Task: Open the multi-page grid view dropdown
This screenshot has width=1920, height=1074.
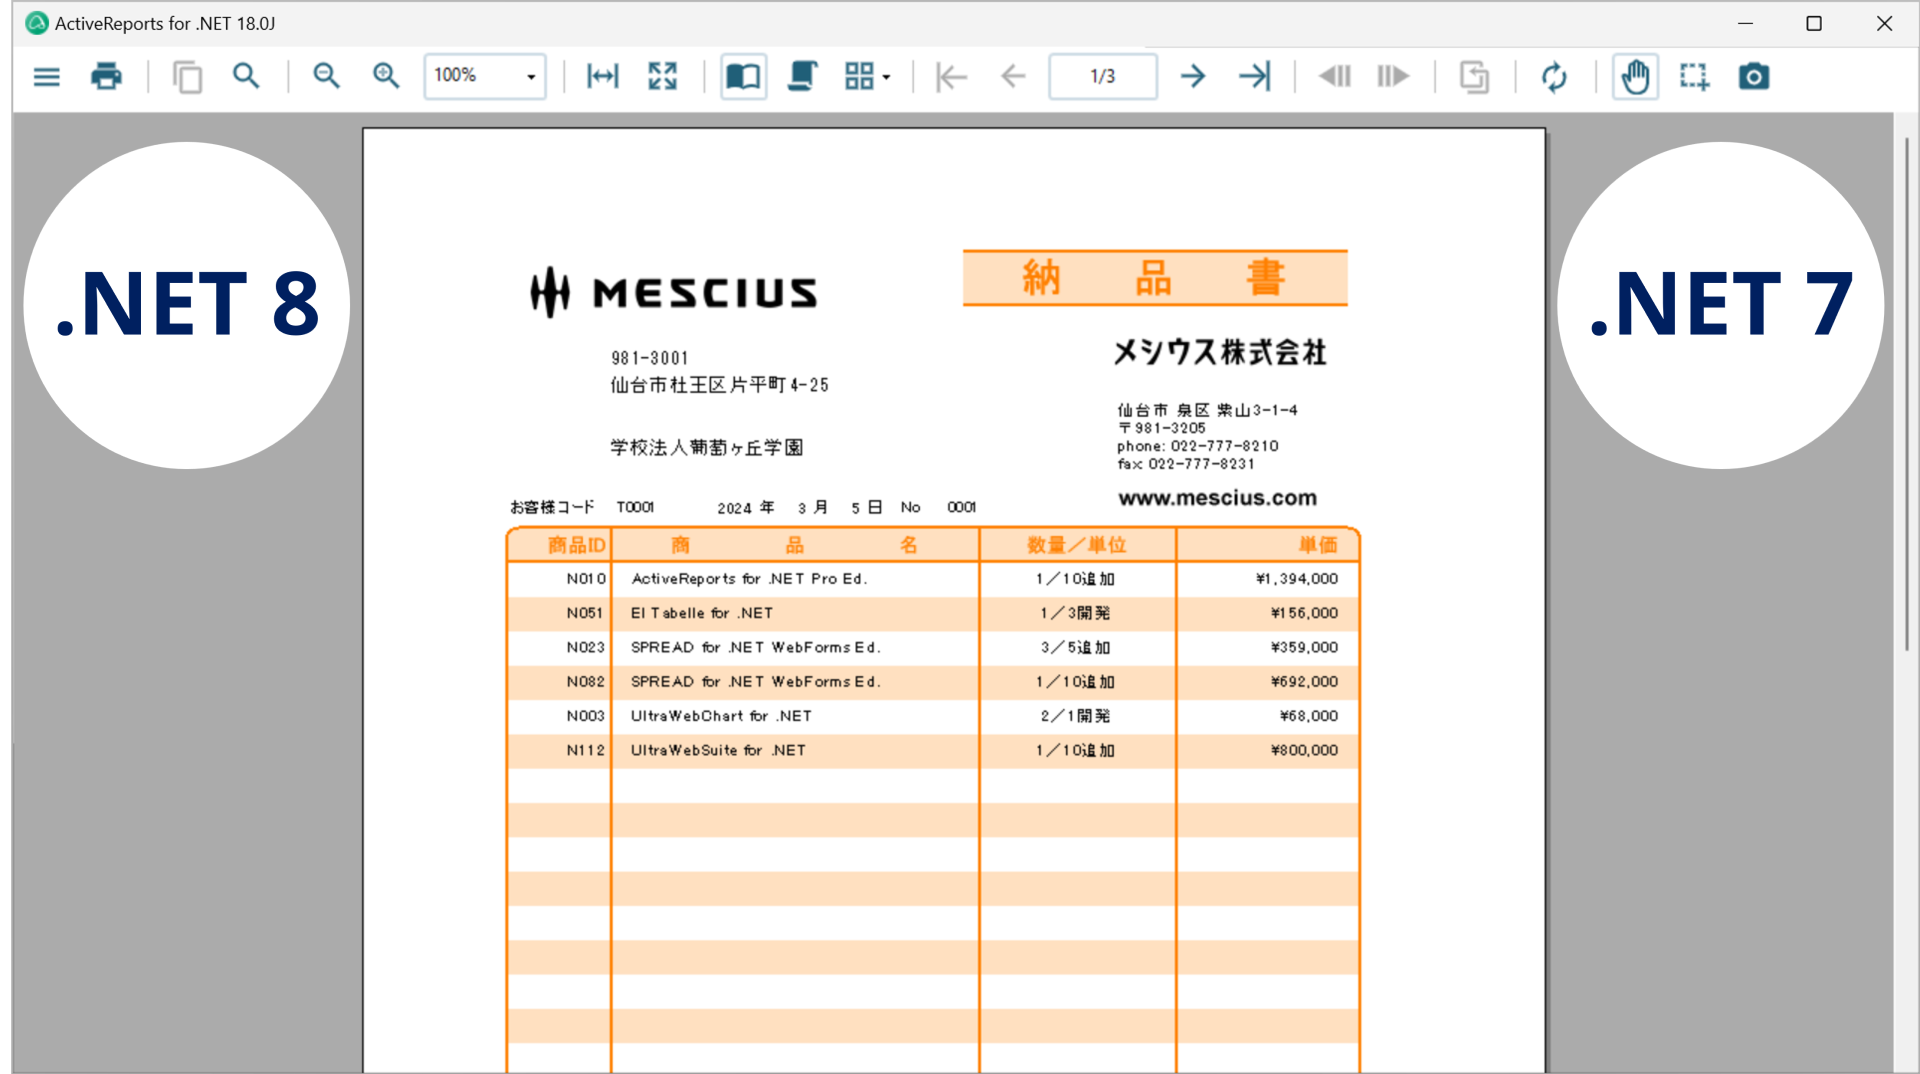Action: tap(867, 76)
